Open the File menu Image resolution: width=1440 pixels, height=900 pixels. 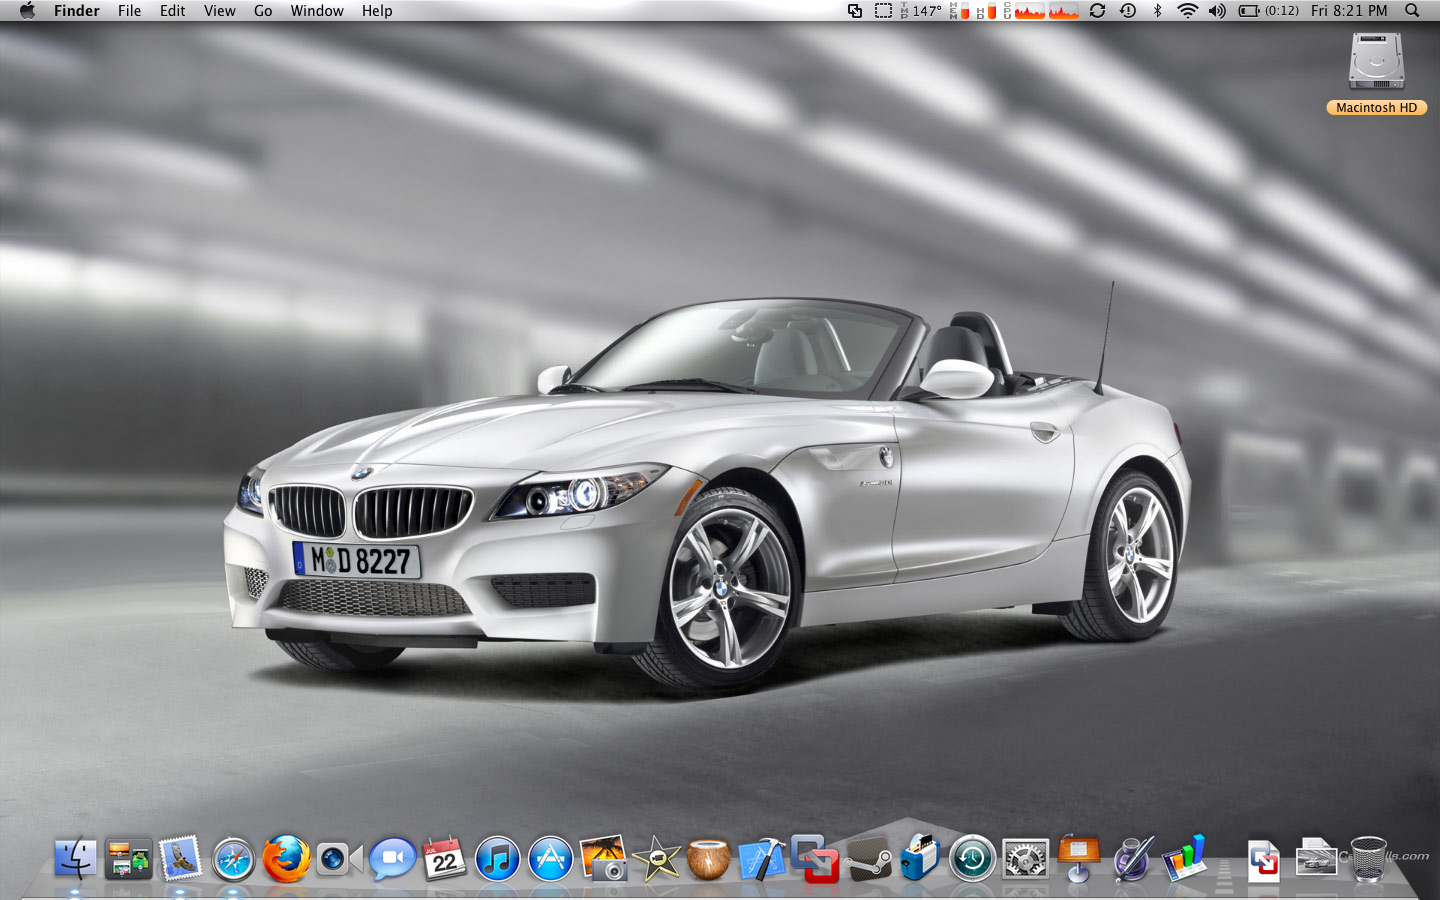coord(130,11)
